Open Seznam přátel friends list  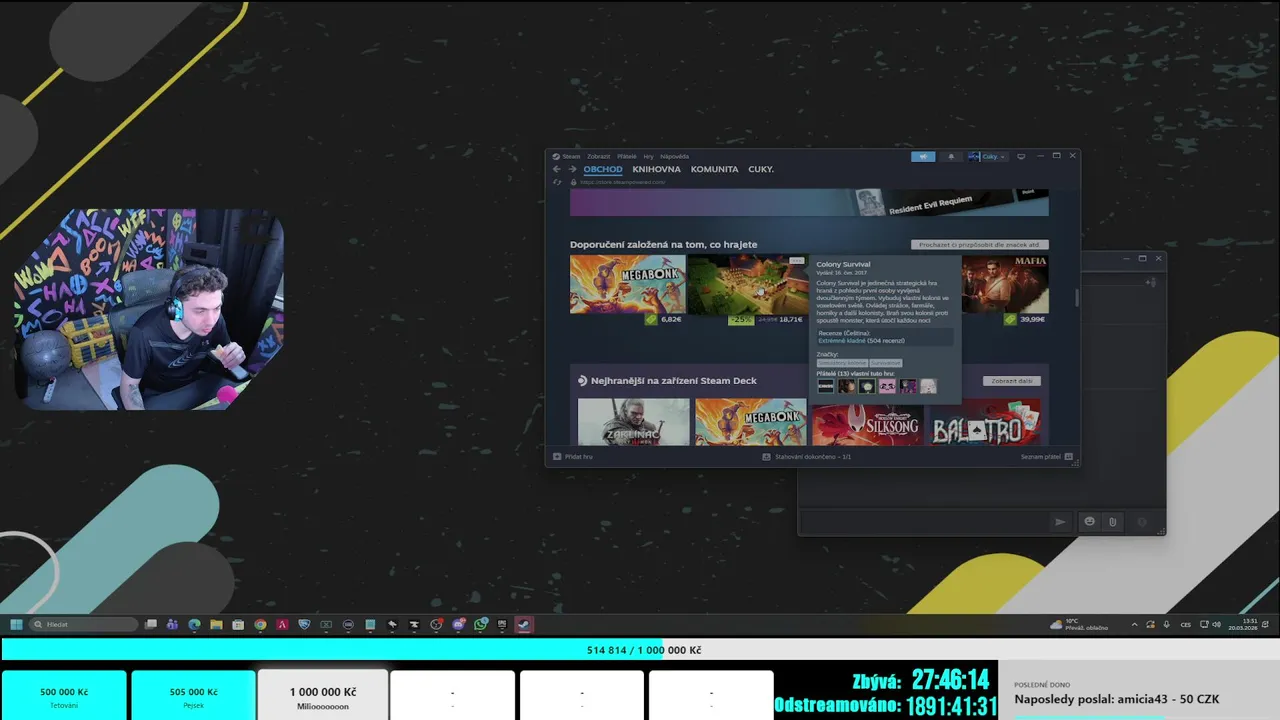1046,456
